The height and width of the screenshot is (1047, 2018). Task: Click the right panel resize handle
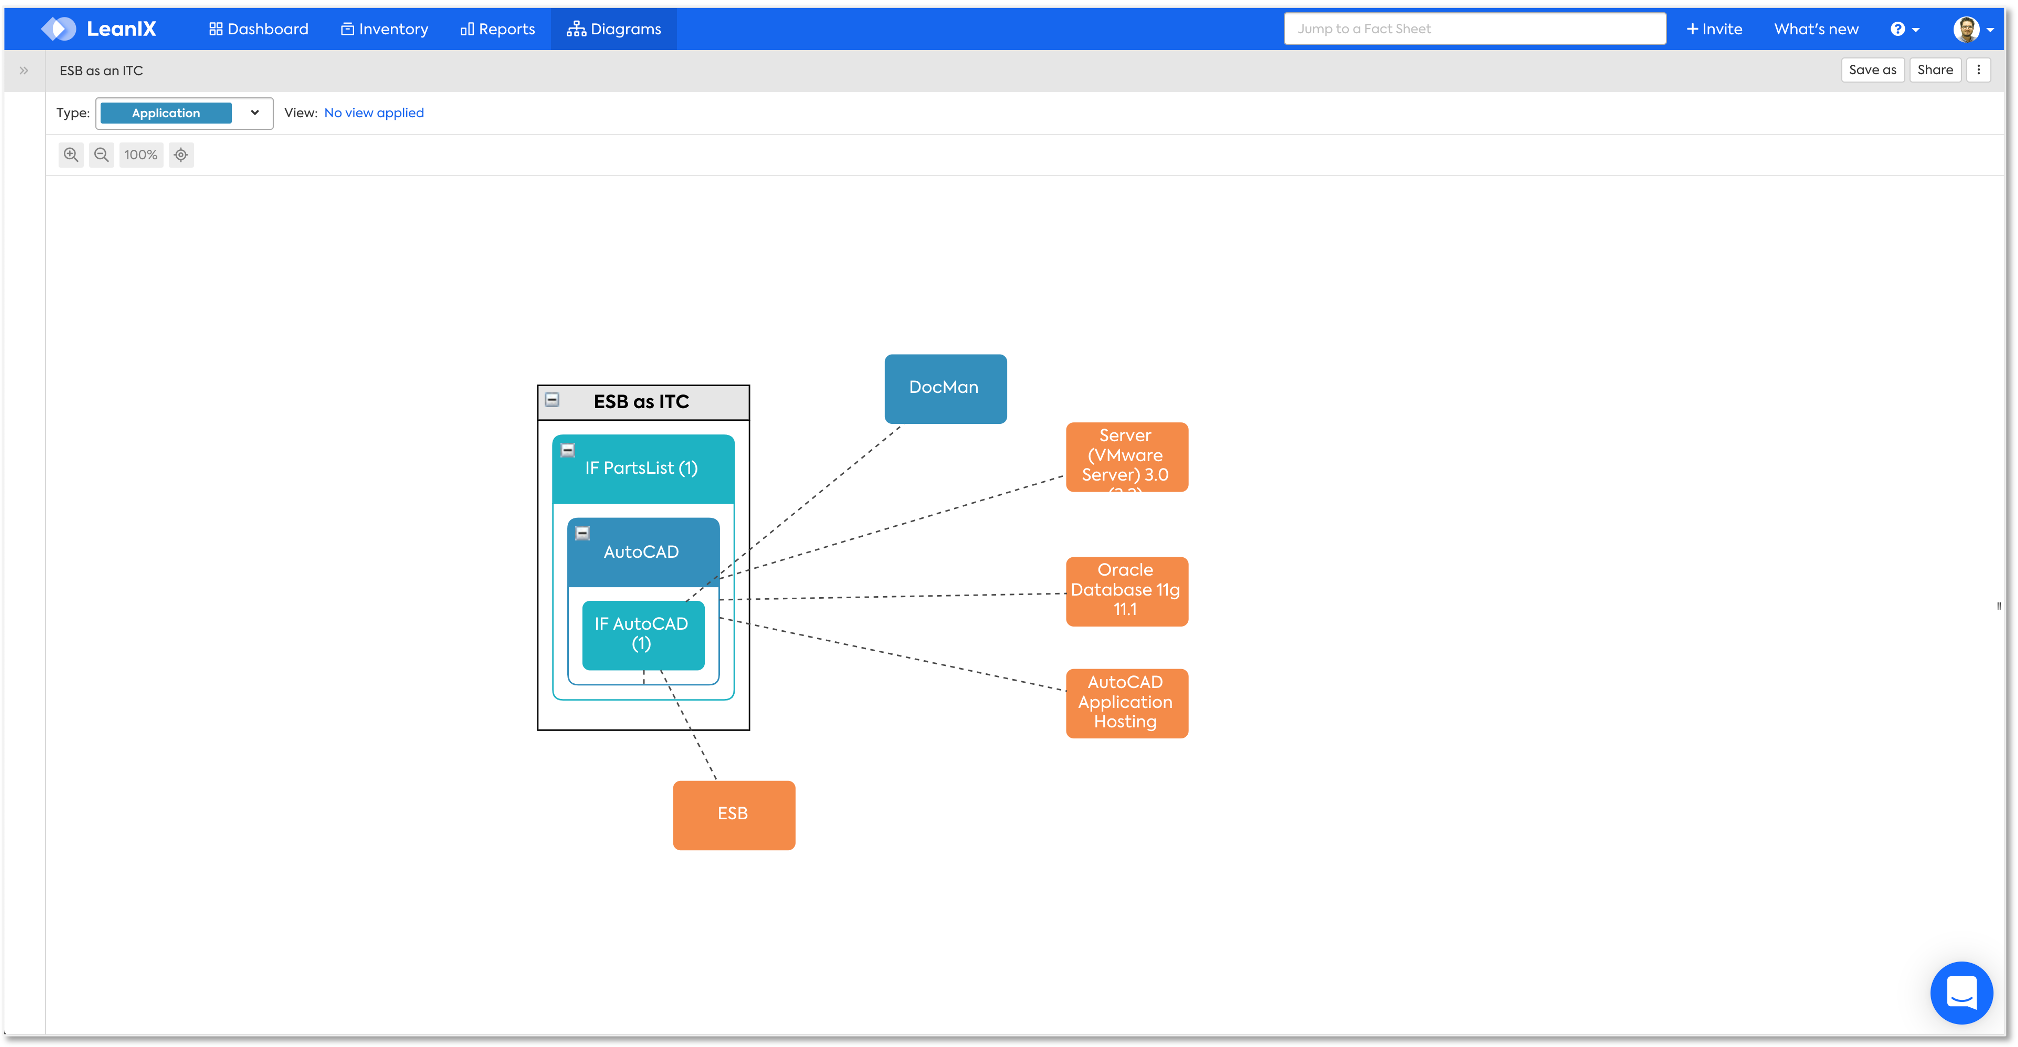[x=1999, y=606]
